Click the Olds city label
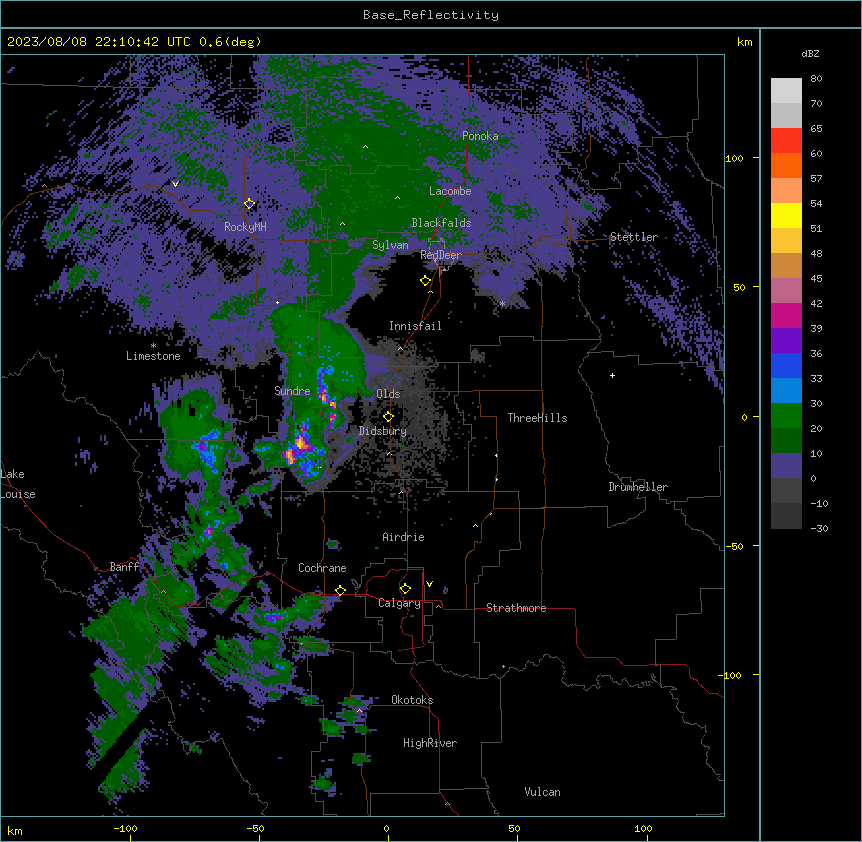862x842 pixels. pos(388,394)
